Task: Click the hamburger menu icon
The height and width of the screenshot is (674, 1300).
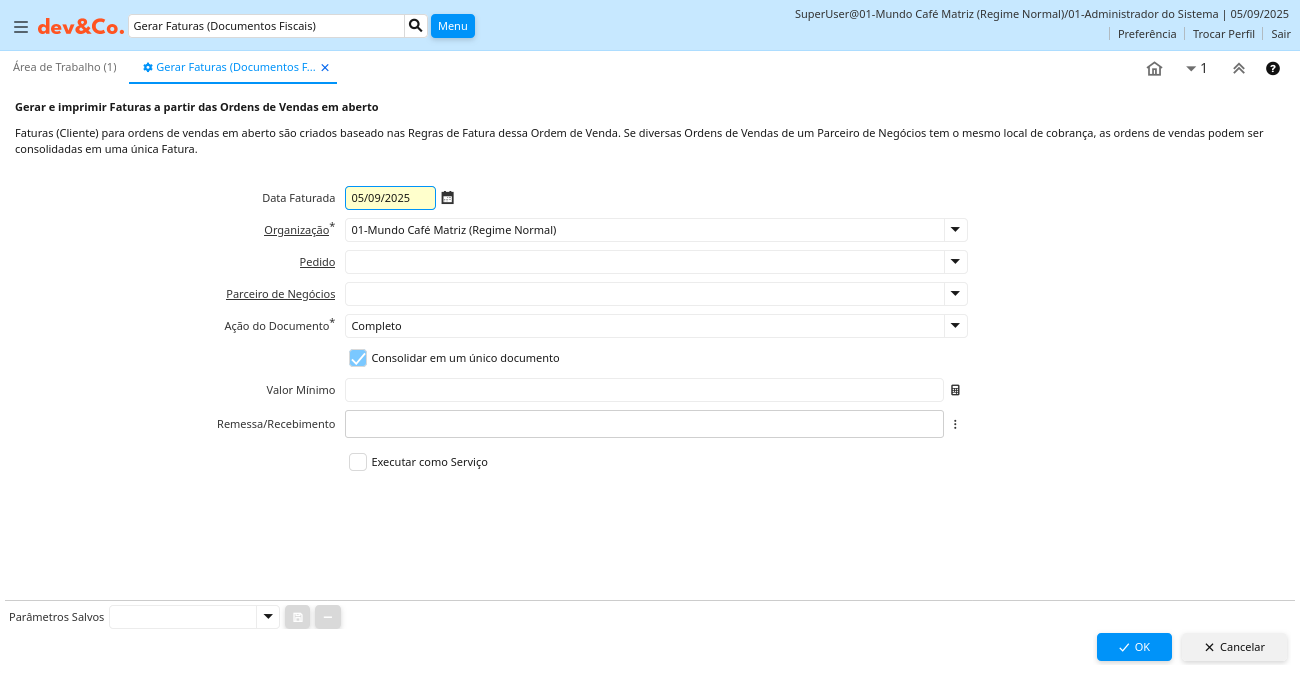Action: 21,27
